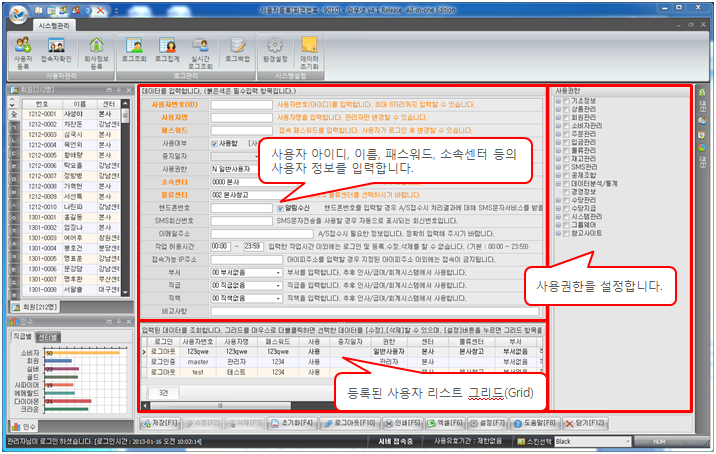The height and width of the screenshot is (454, 716).
Task: Open the 사용자등록 user registration icon
Action: tap(23, 50)
